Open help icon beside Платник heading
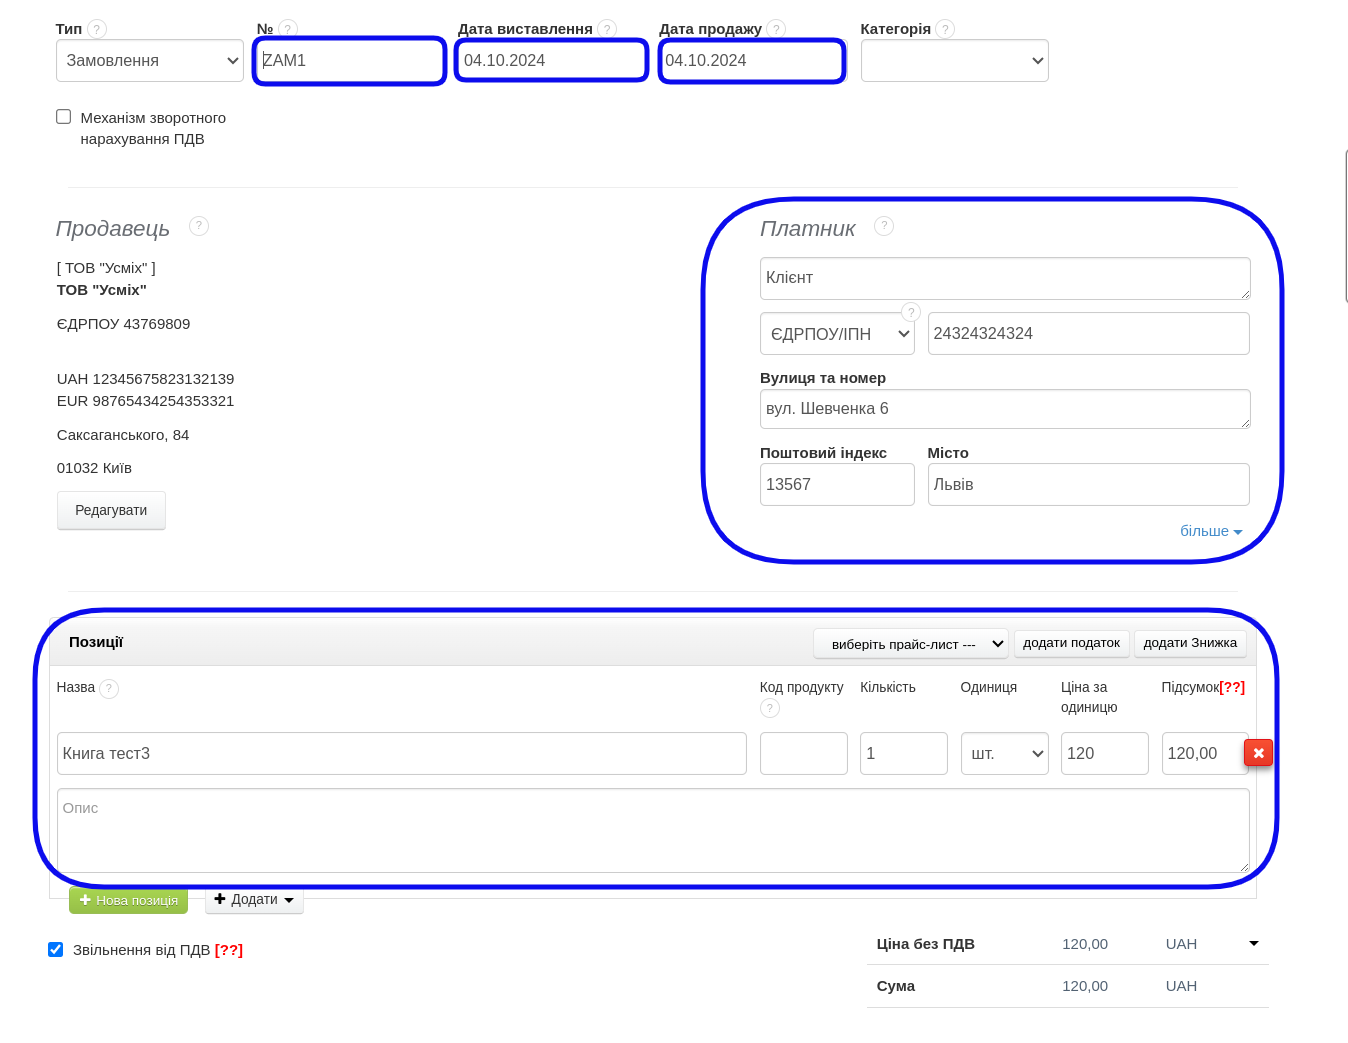This screenshot has width=1348, height=1043. tap(884, 226)
